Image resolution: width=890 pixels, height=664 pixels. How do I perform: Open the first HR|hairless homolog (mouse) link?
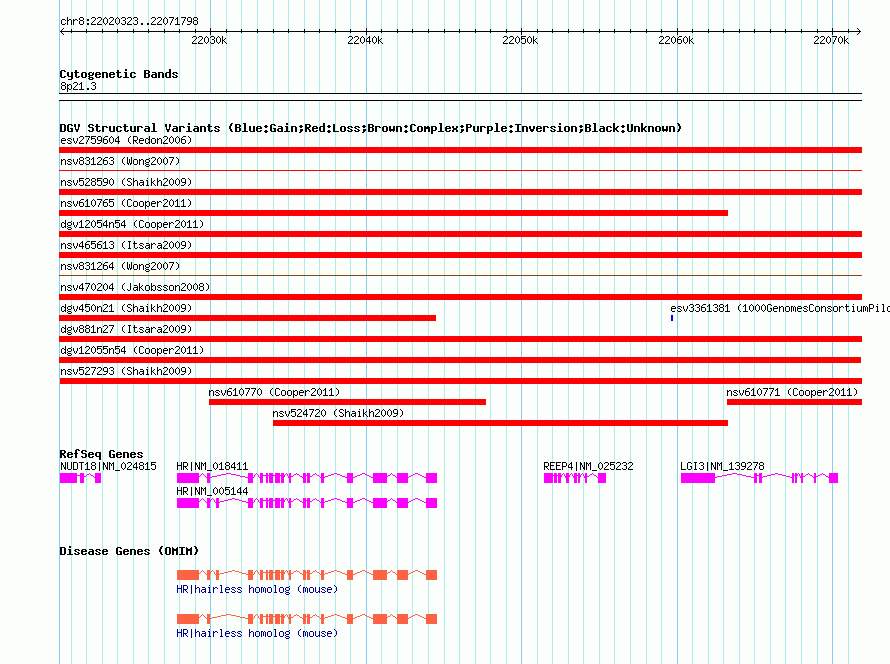[257, 590]
